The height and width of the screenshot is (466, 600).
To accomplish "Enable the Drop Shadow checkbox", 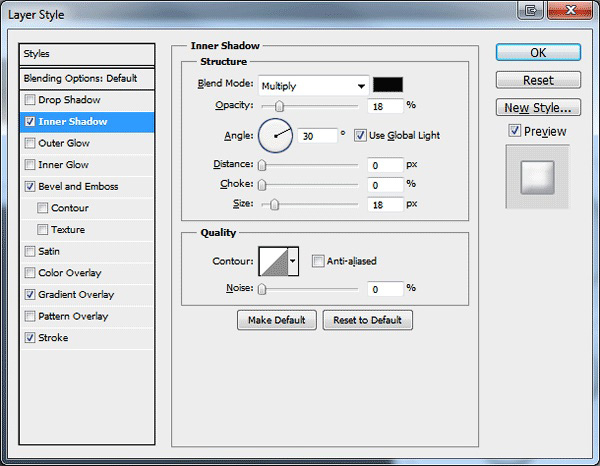I will pos(30,100).
